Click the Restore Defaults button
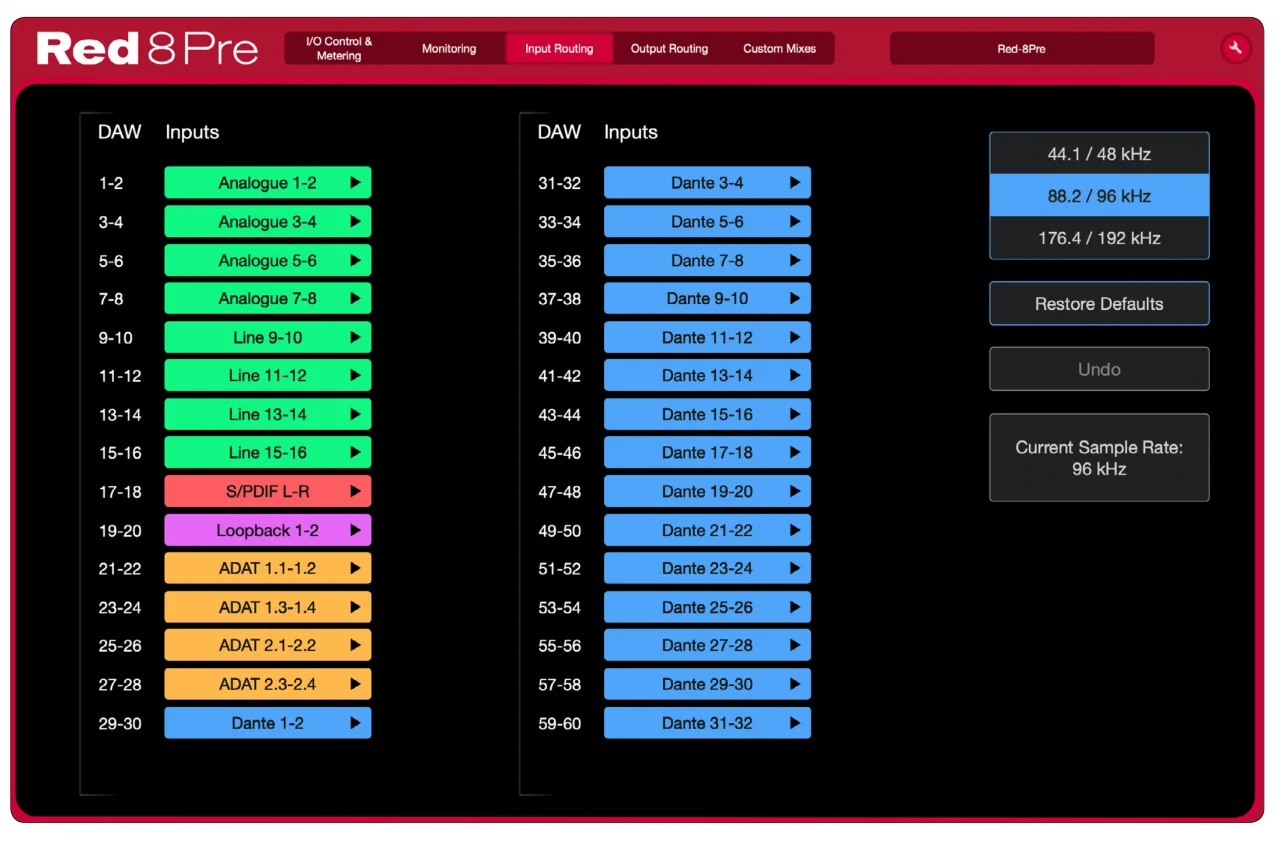The height and width of the screenshot is (843, 1280). (1099, 304)
